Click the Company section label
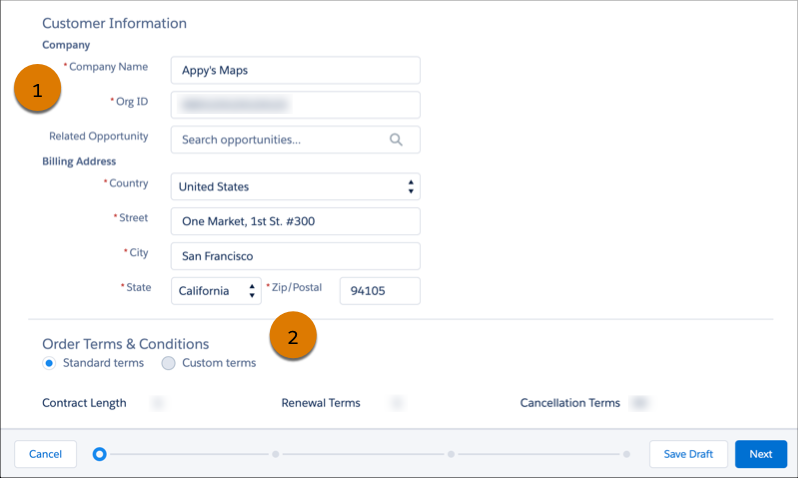 click(x=66, y=45)
